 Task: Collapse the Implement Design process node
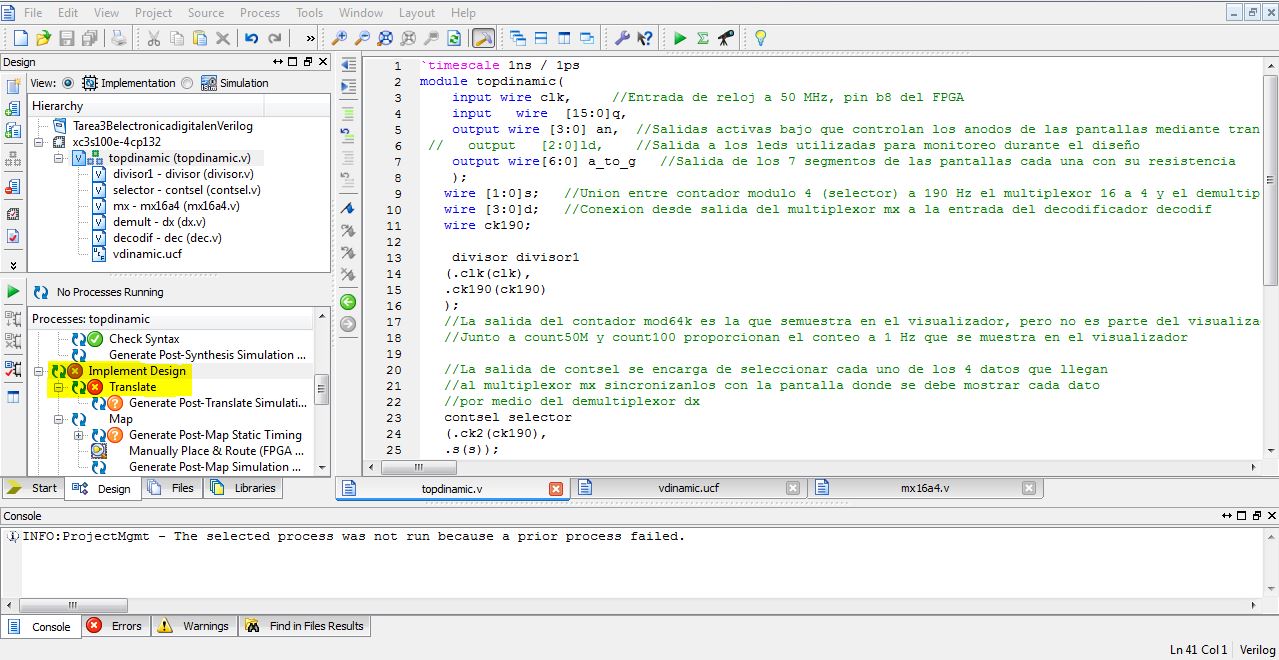[39, 371]
